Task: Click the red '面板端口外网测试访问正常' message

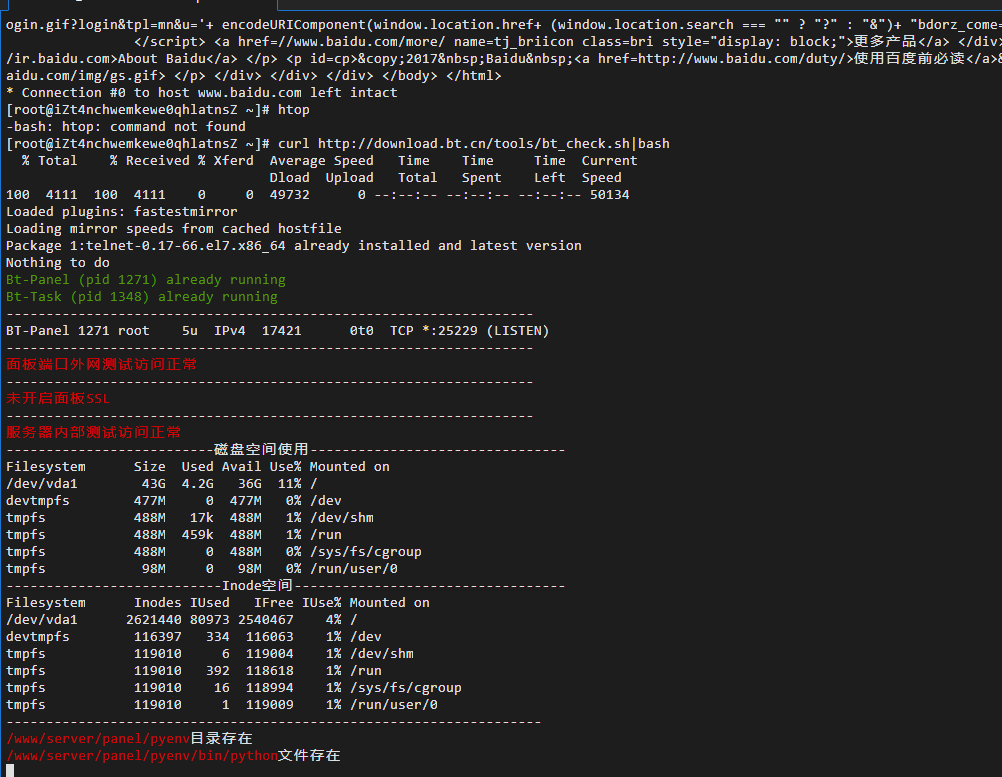Action: click(102, 364)
